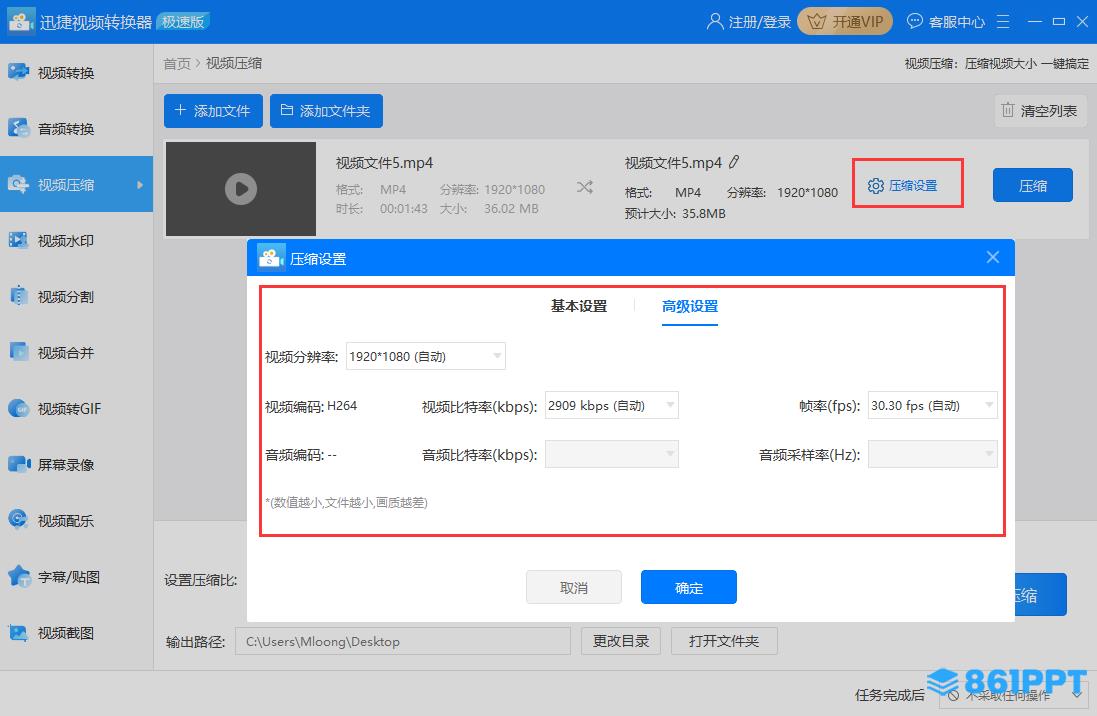Close the 压缩设置 dialog

coord(992,258)
